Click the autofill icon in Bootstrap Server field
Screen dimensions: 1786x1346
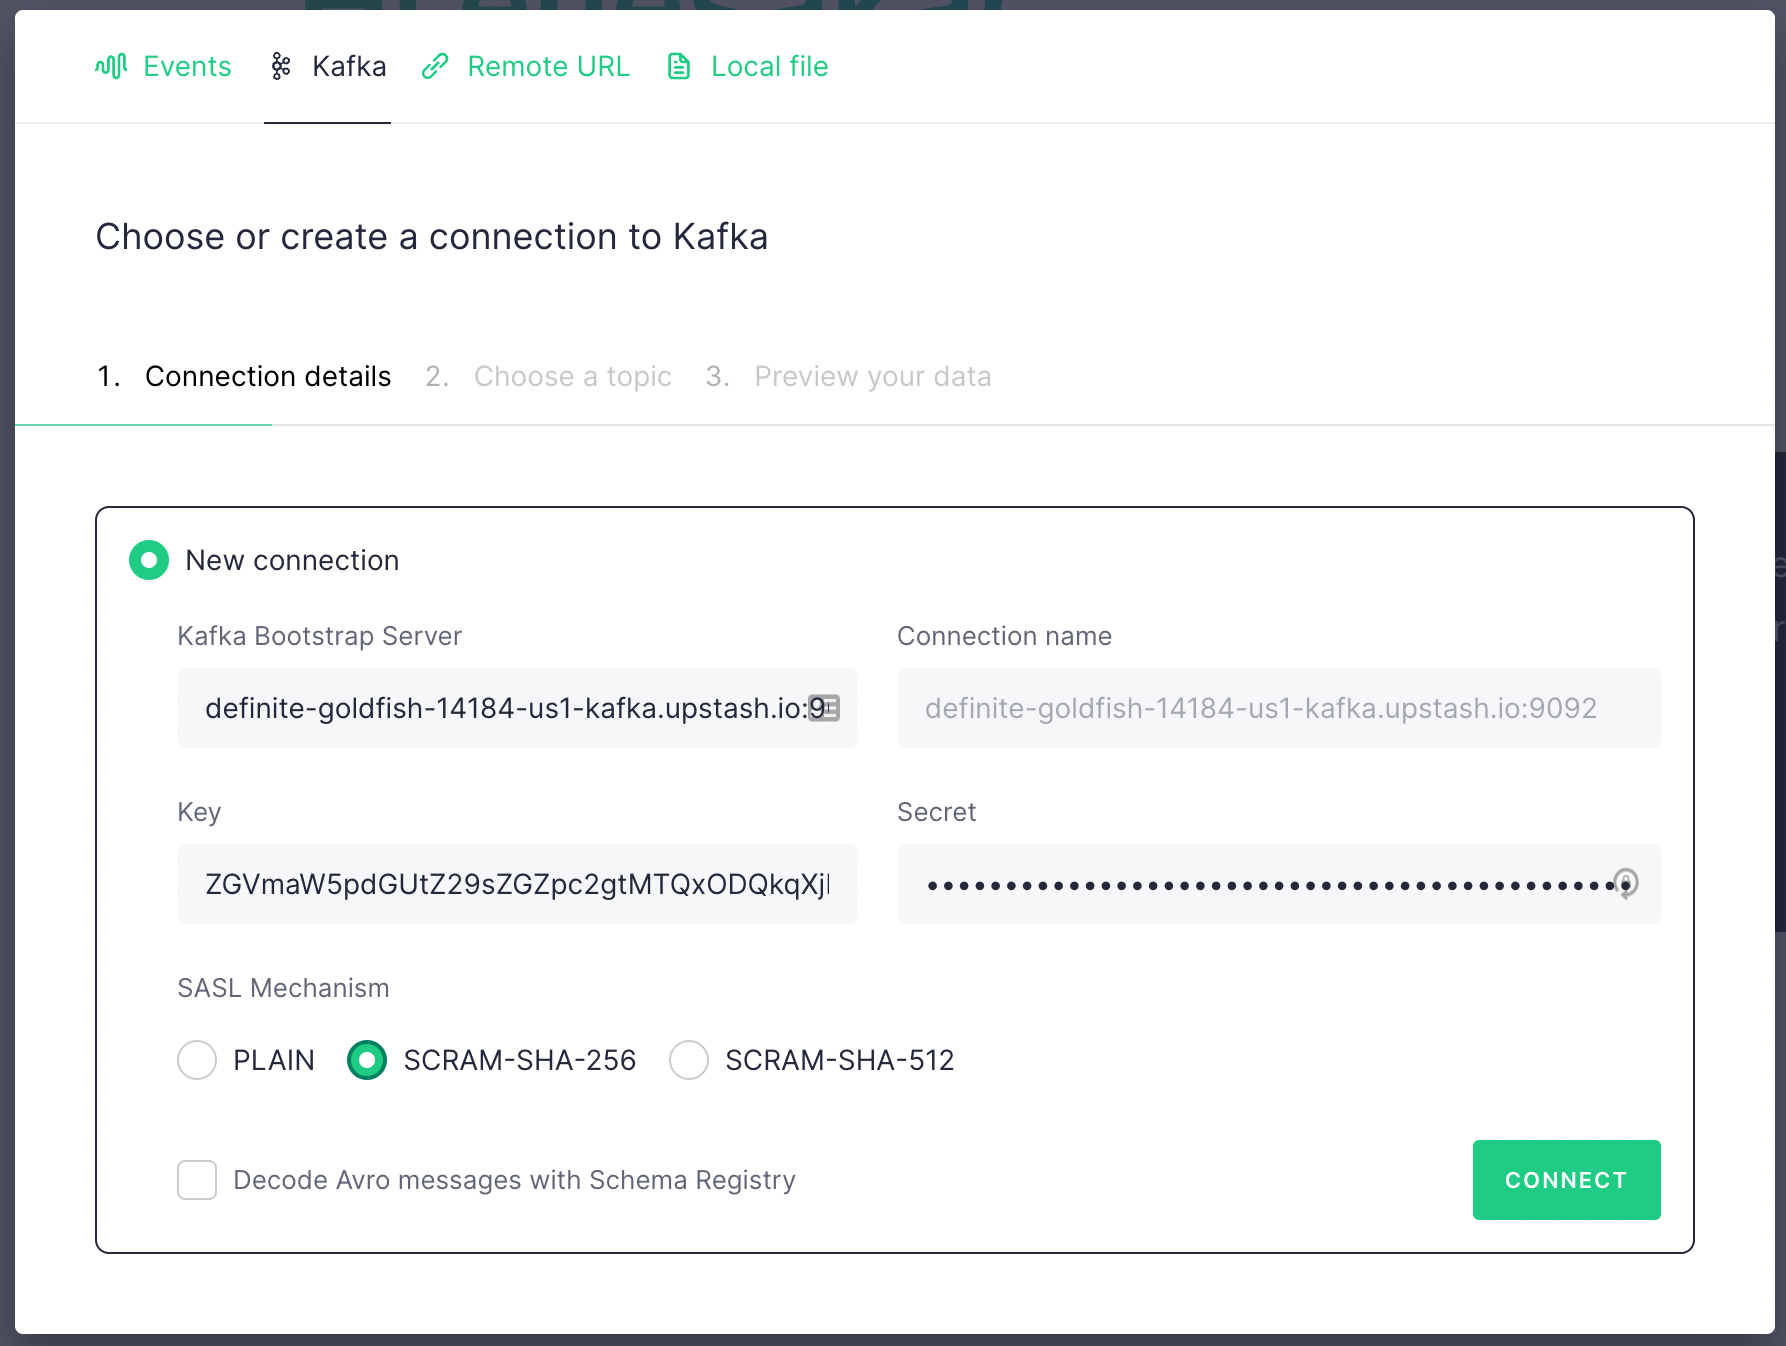[824, 708]
